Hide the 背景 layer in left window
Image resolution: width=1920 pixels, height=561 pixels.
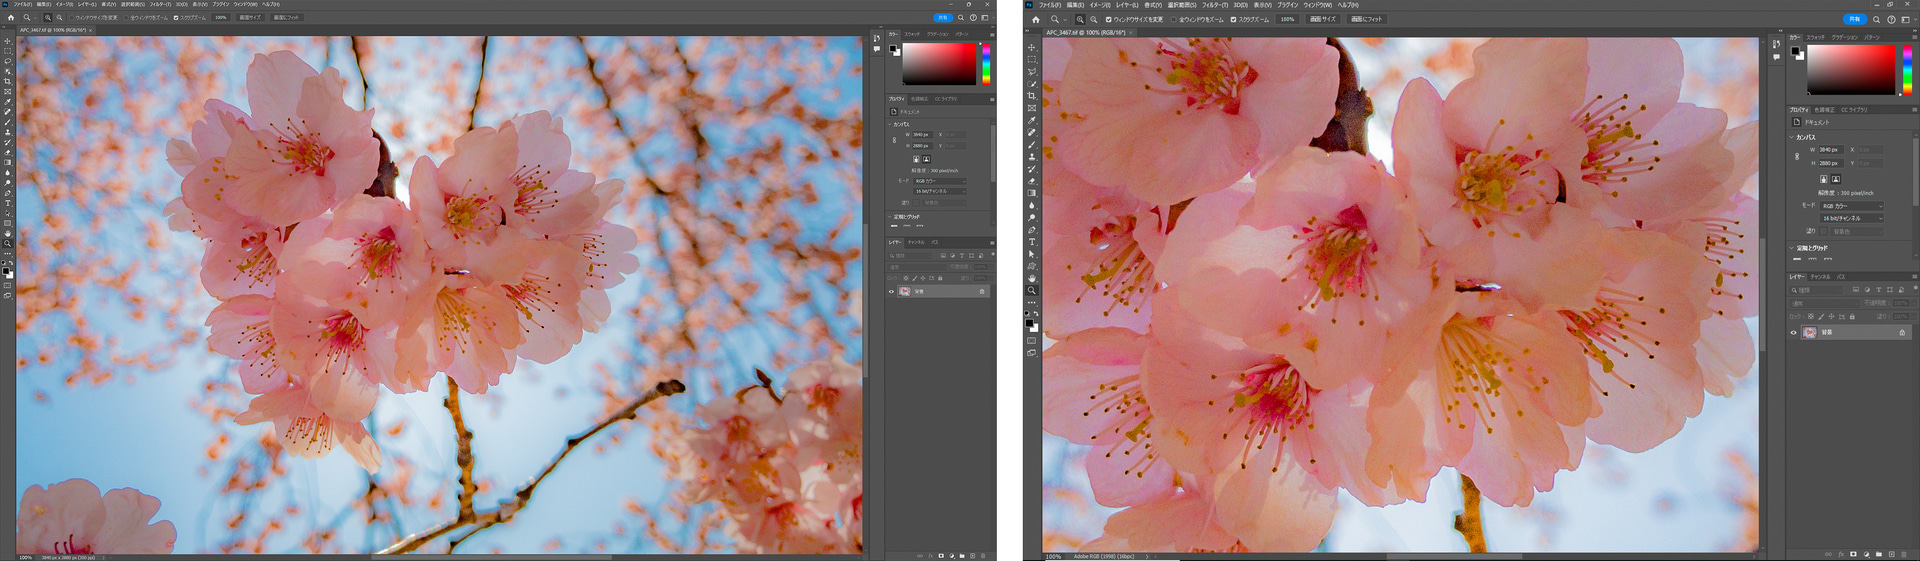(891, 291)
